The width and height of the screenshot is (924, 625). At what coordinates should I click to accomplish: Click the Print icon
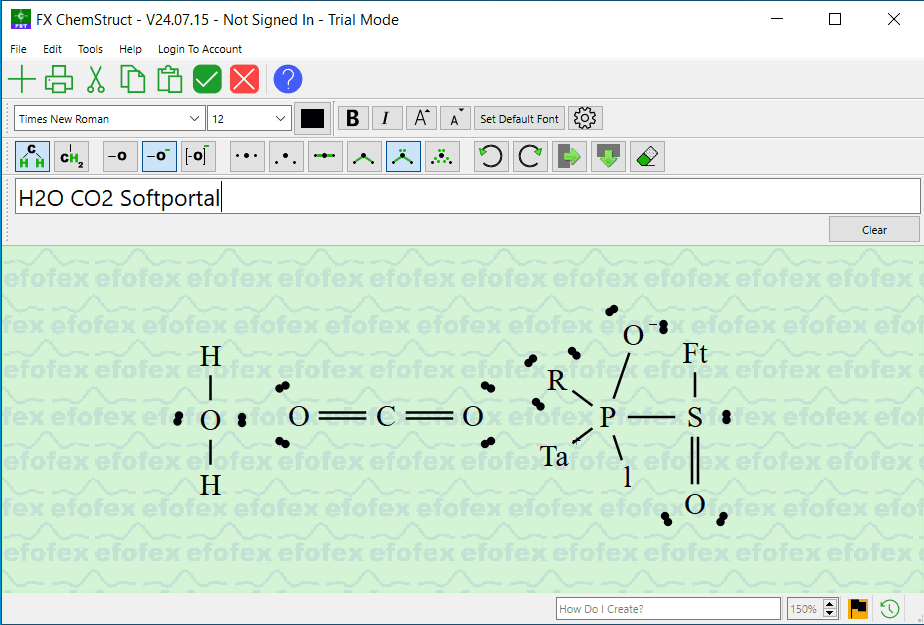pos(59,80)
